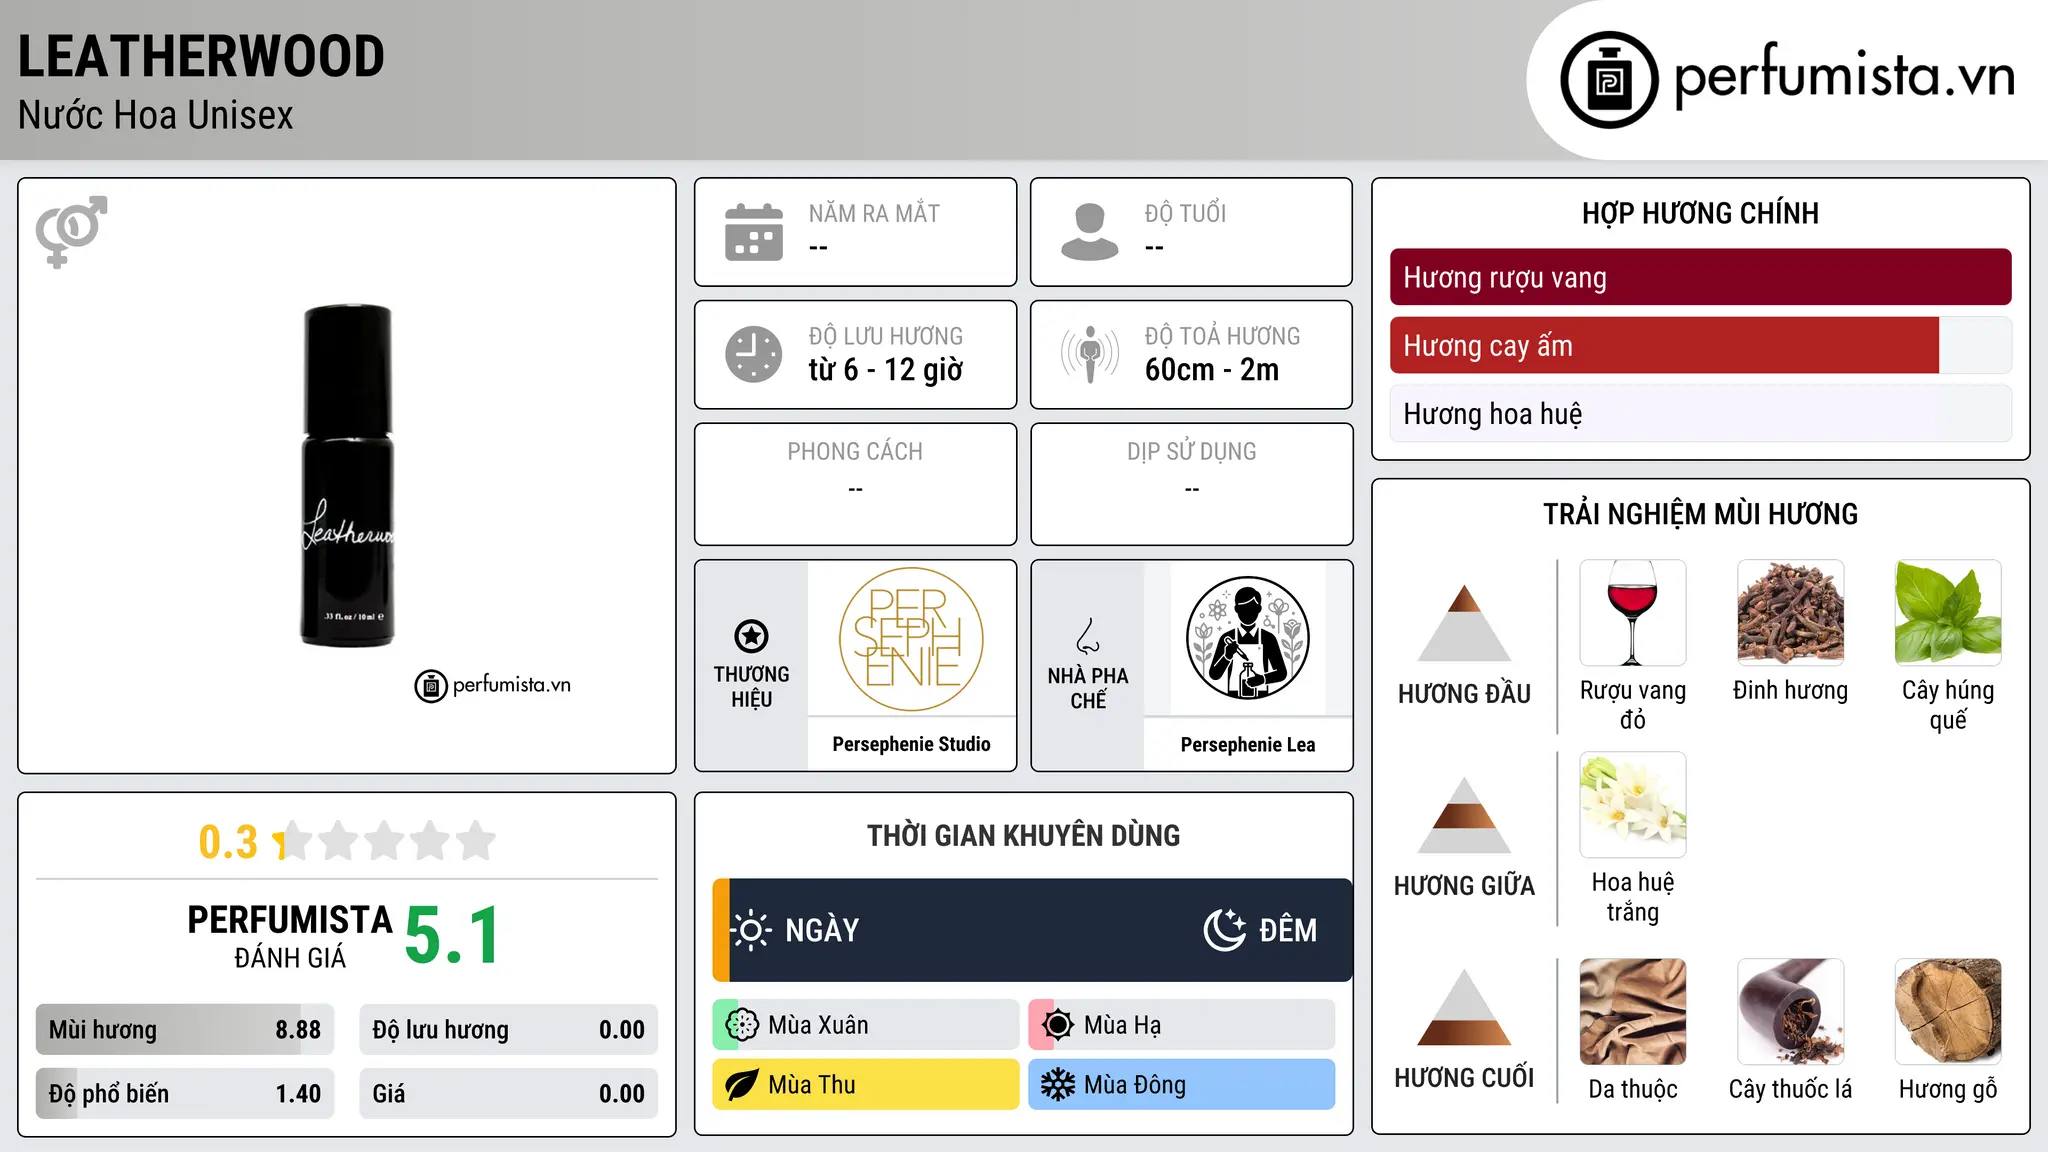Select the Da thuộc note image

(x=1633, y=1012)
